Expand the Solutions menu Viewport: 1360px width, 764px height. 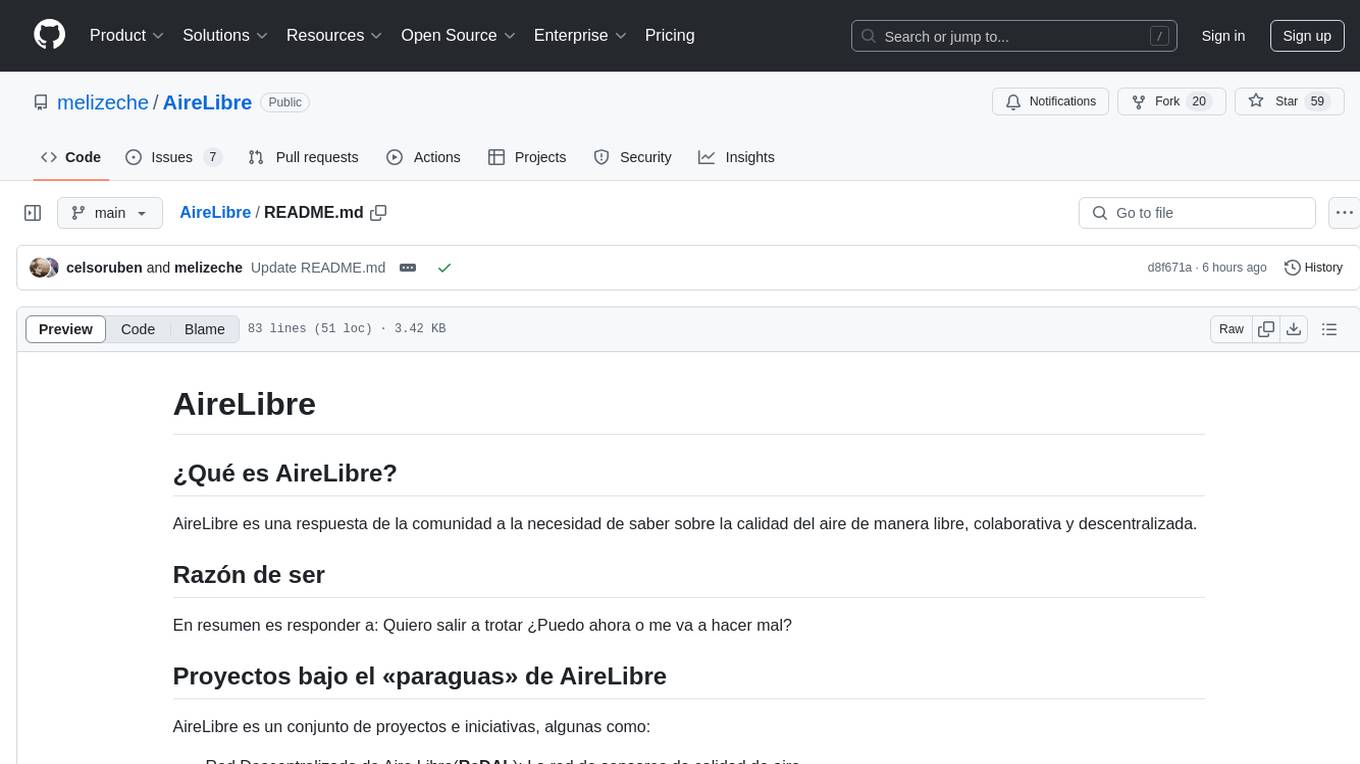click(226, 35)
